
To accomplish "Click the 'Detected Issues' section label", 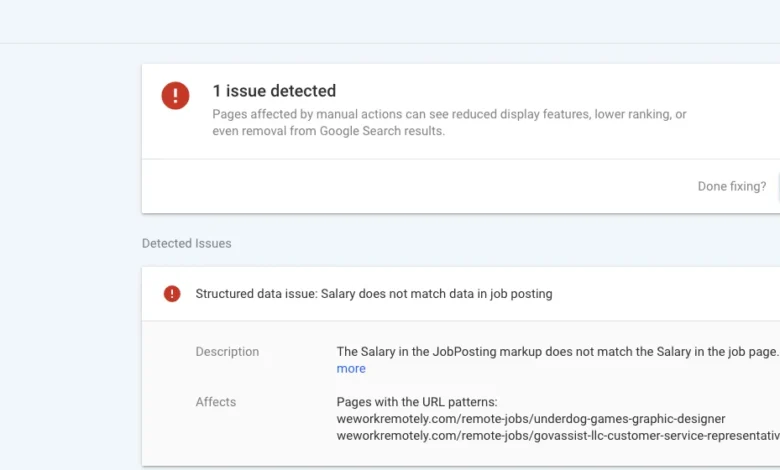I will [186, 243].
